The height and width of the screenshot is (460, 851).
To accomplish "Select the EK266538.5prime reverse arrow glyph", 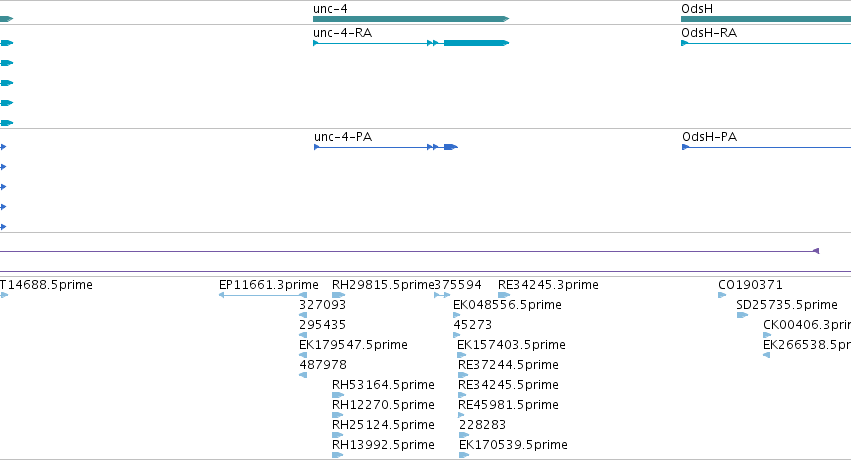I will (766, 355).
